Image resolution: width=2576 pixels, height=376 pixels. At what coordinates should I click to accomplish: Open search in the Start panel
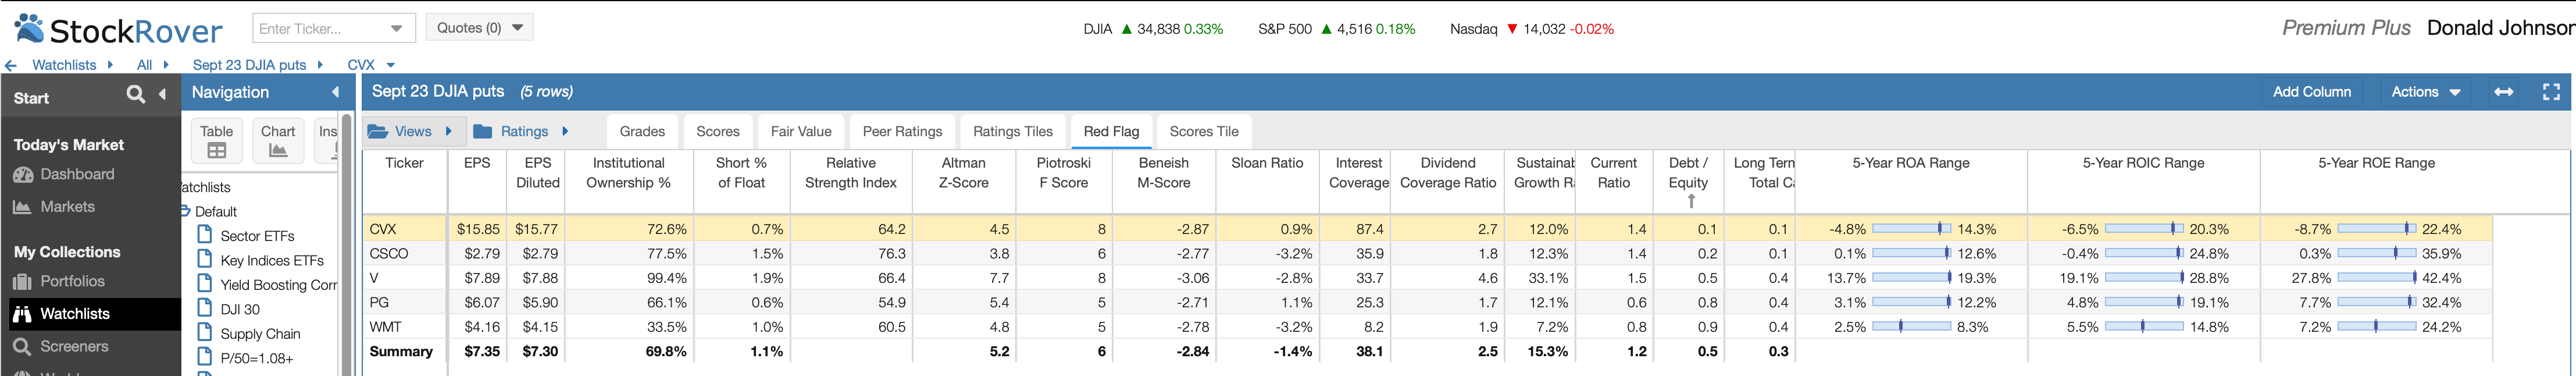click(x=136, y=94)
